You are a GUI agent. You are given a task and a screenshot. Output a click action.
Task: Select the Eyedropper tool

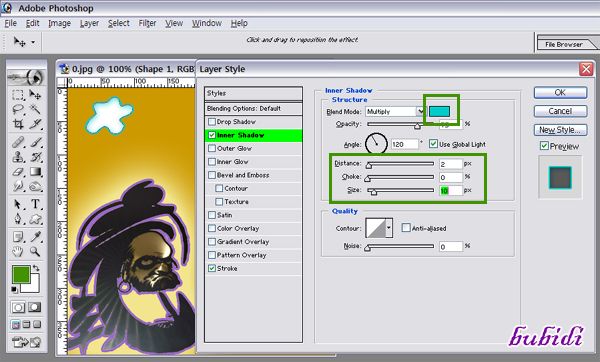pos(35,237)
